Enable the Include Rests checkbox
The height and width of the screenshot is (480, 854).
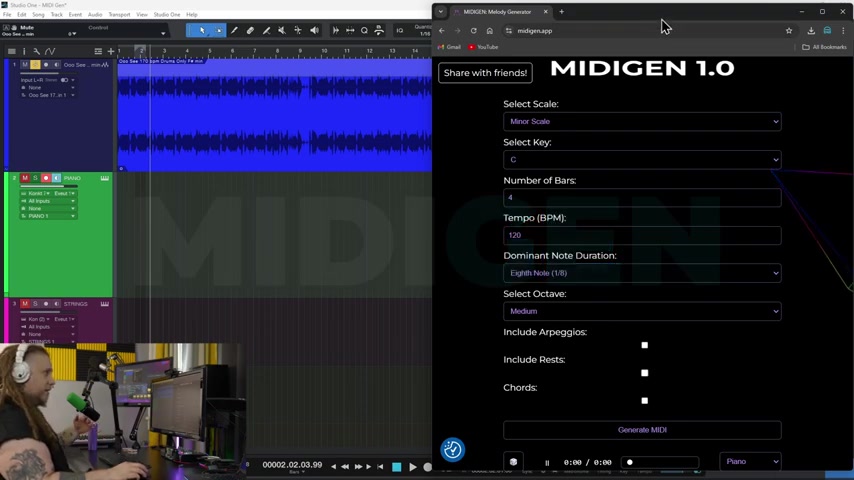644,373
